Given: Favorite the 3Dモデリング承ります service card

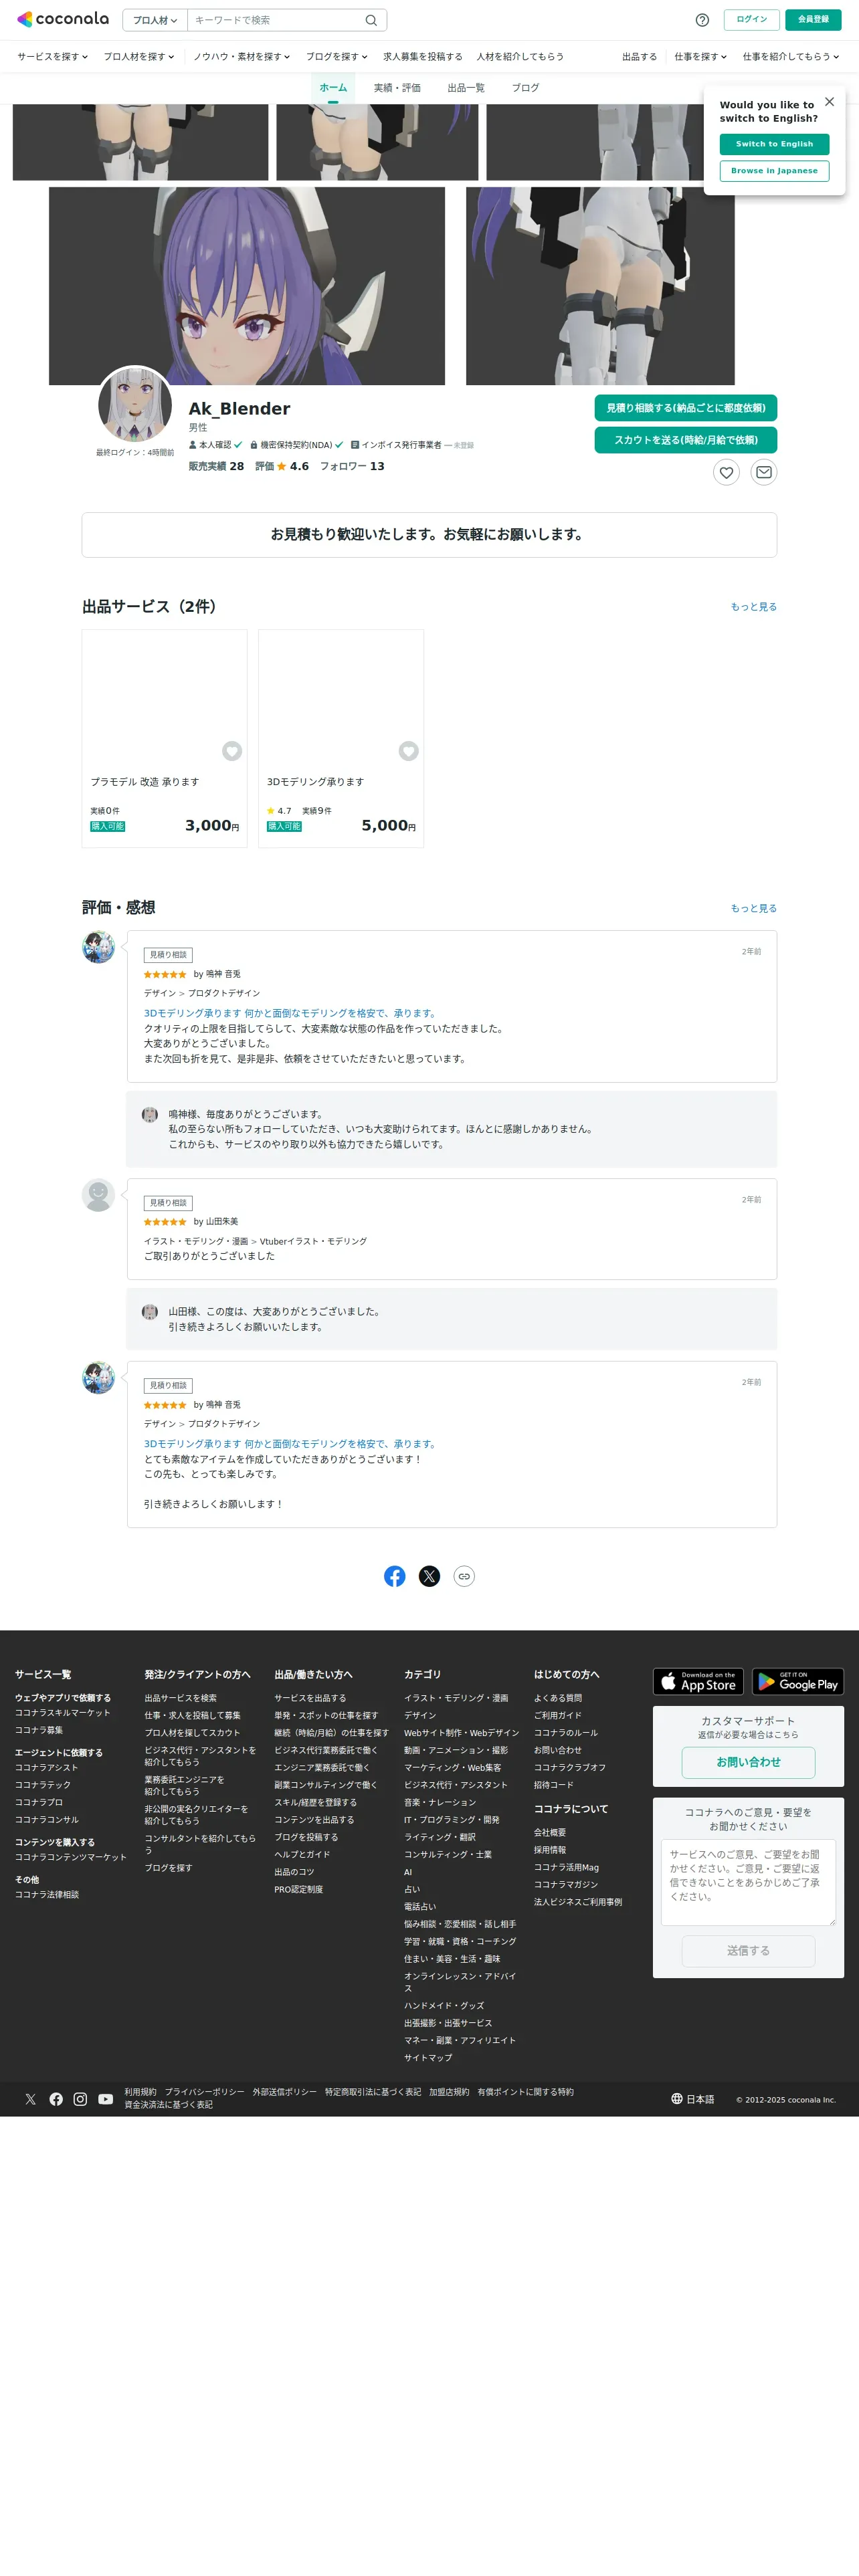Looking at the screenshot, I should (409, 751).
